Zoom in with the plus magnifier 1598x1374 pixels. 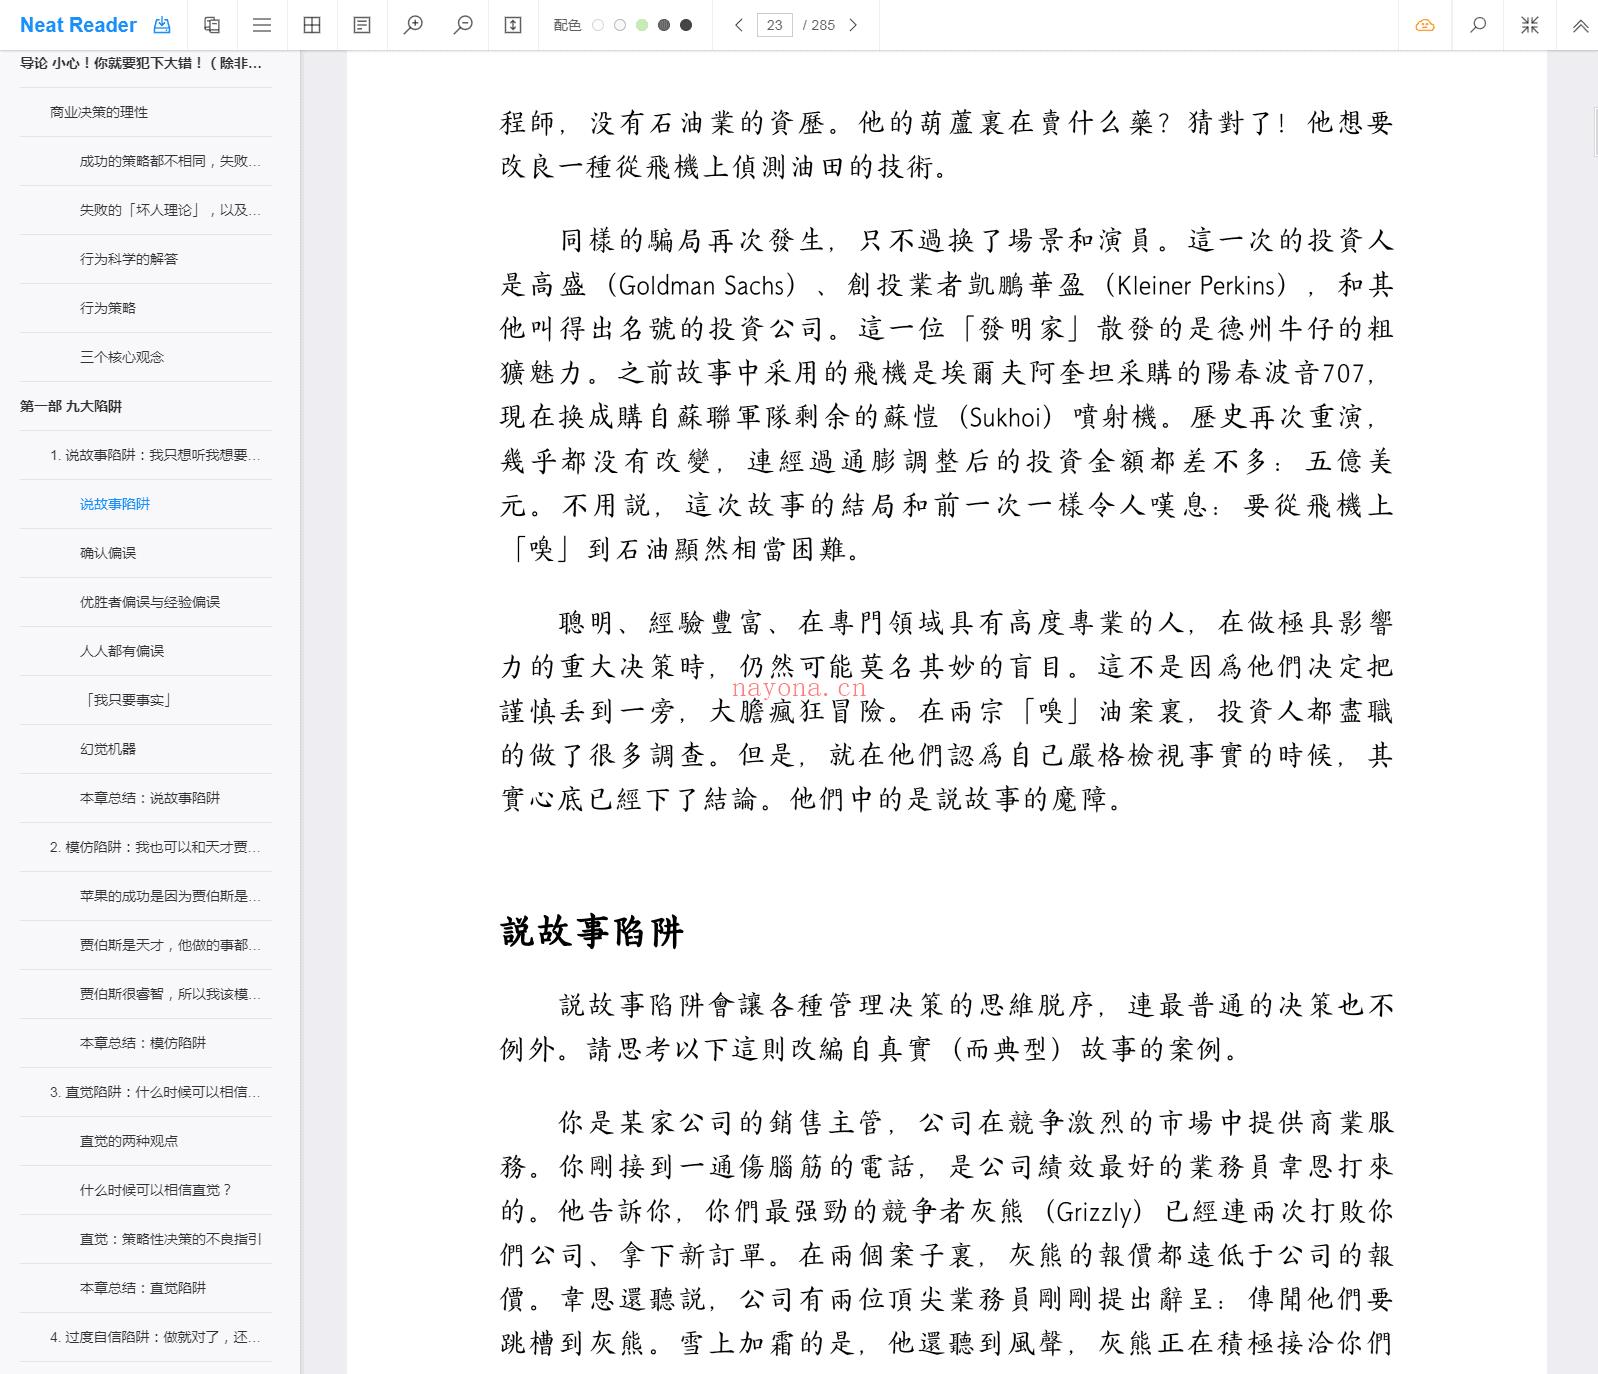[x=413, y=25]
